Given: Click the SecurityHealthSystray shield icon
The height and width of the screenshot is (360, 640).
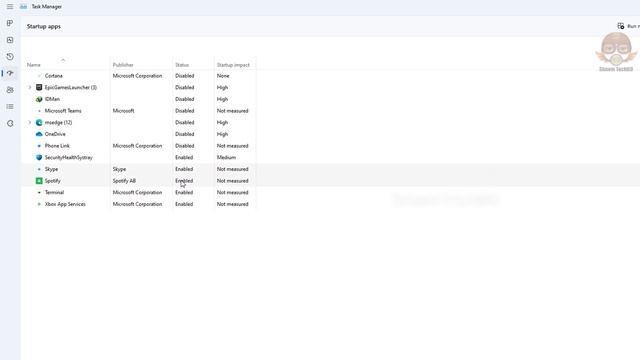Looking at the screenshot, I should pyautogui.click(x=39, y=158).
